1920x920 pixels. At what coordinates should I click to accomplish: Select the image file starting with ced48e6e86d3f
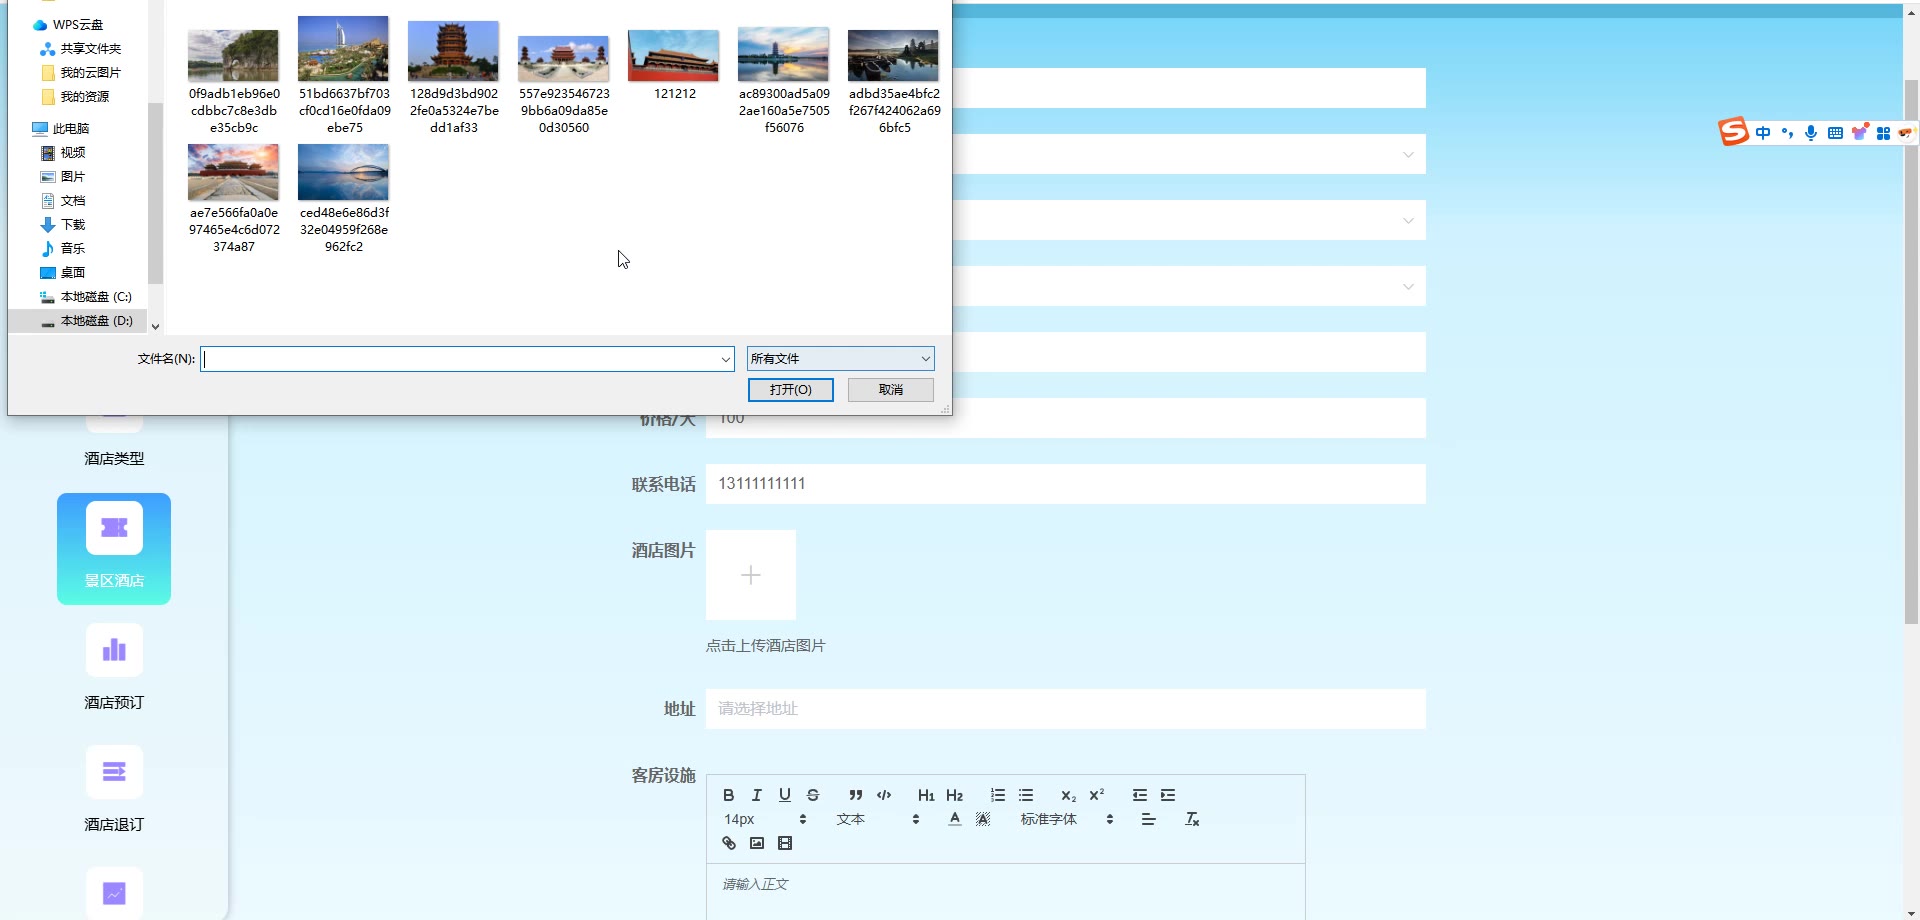pos(344,199)
